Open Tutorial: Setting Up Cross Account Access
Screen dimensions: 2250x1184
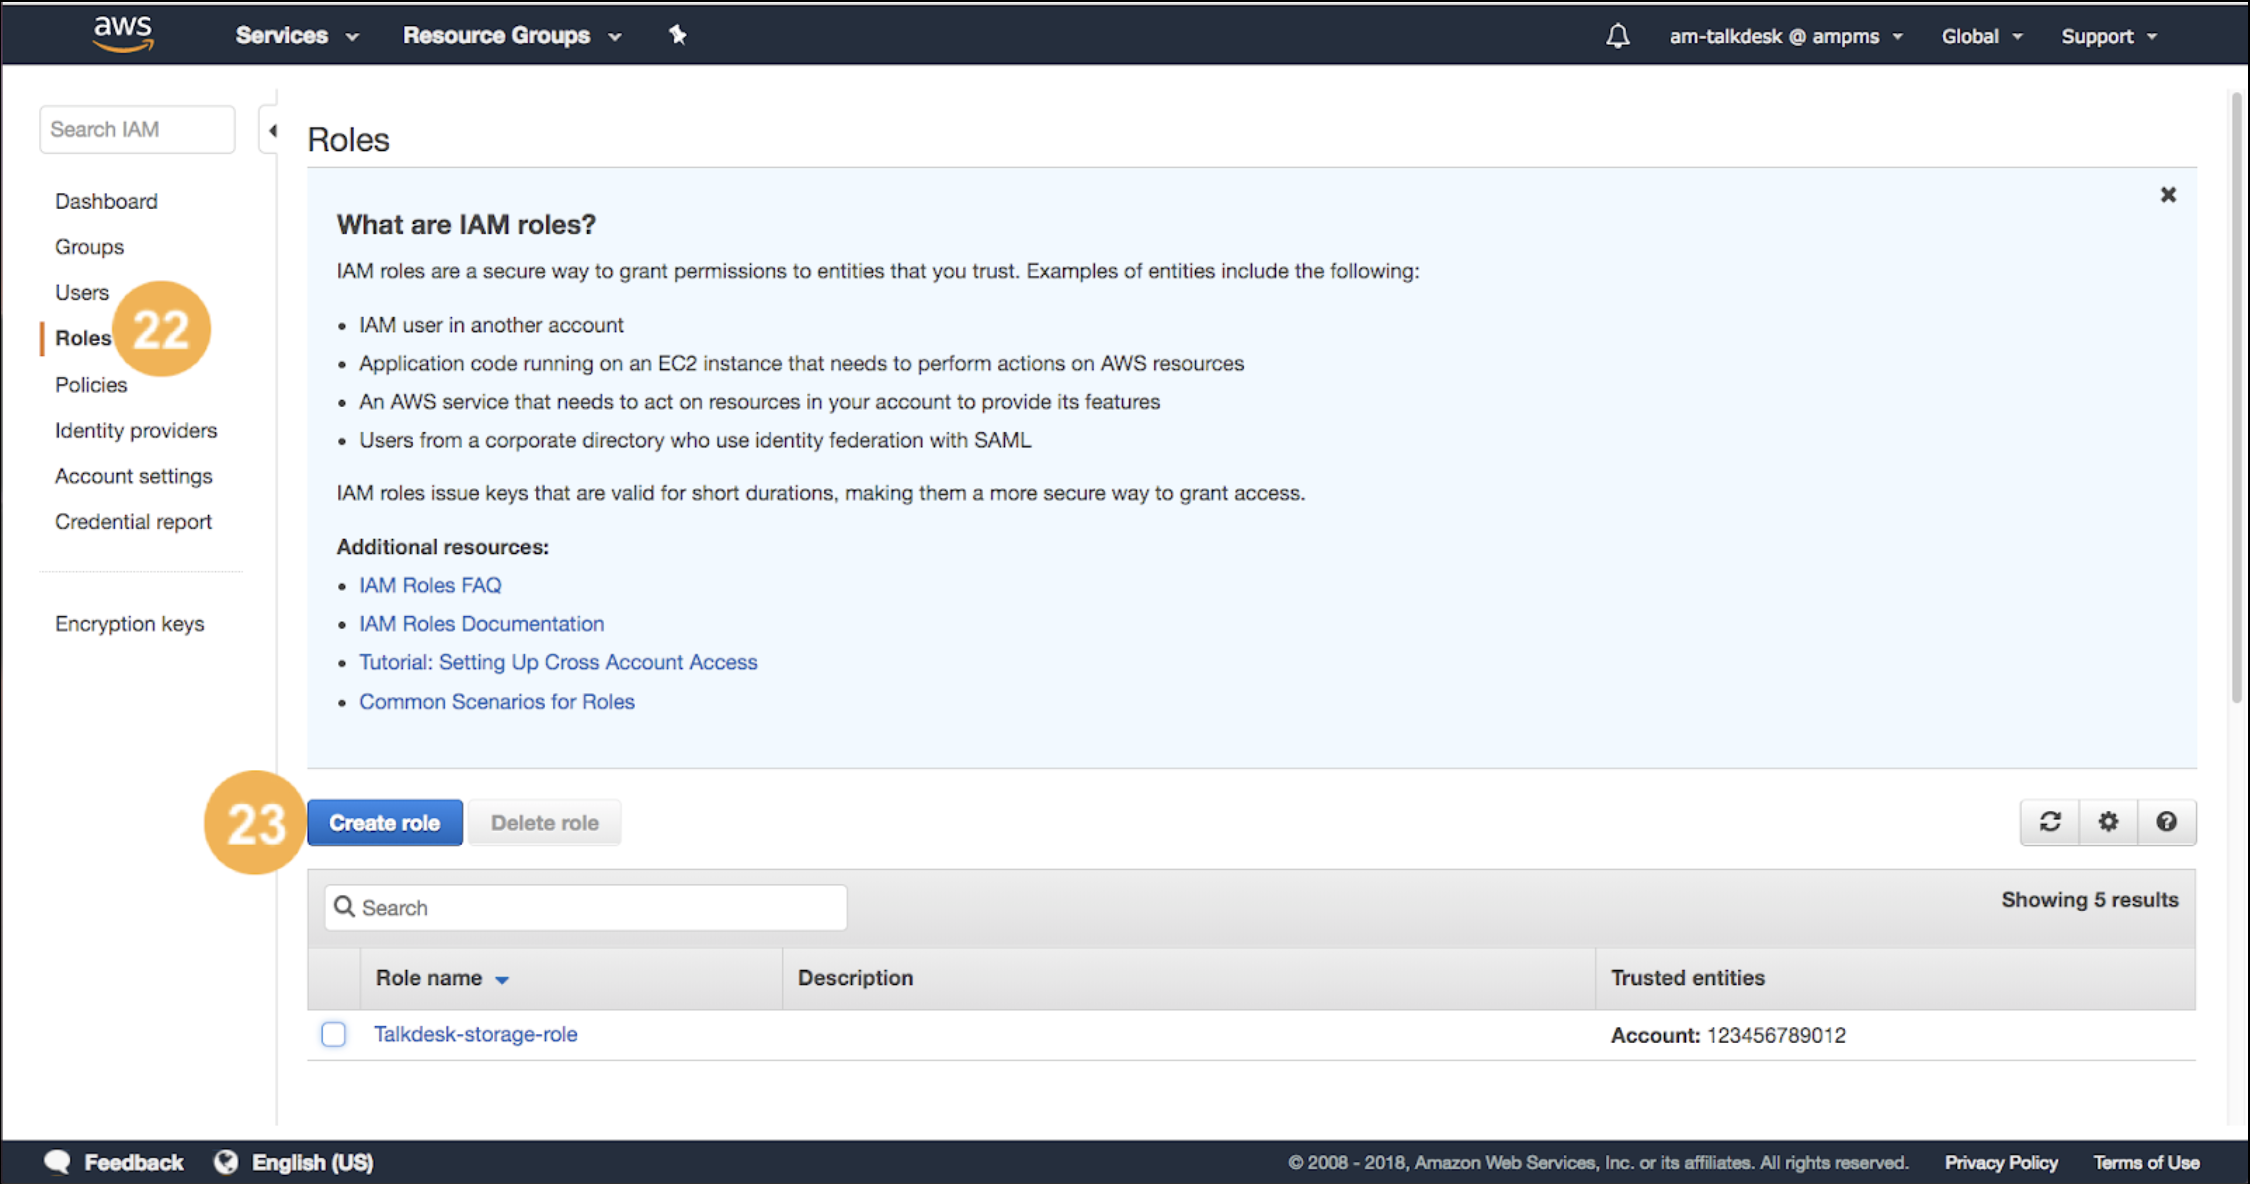click(558, 662)
